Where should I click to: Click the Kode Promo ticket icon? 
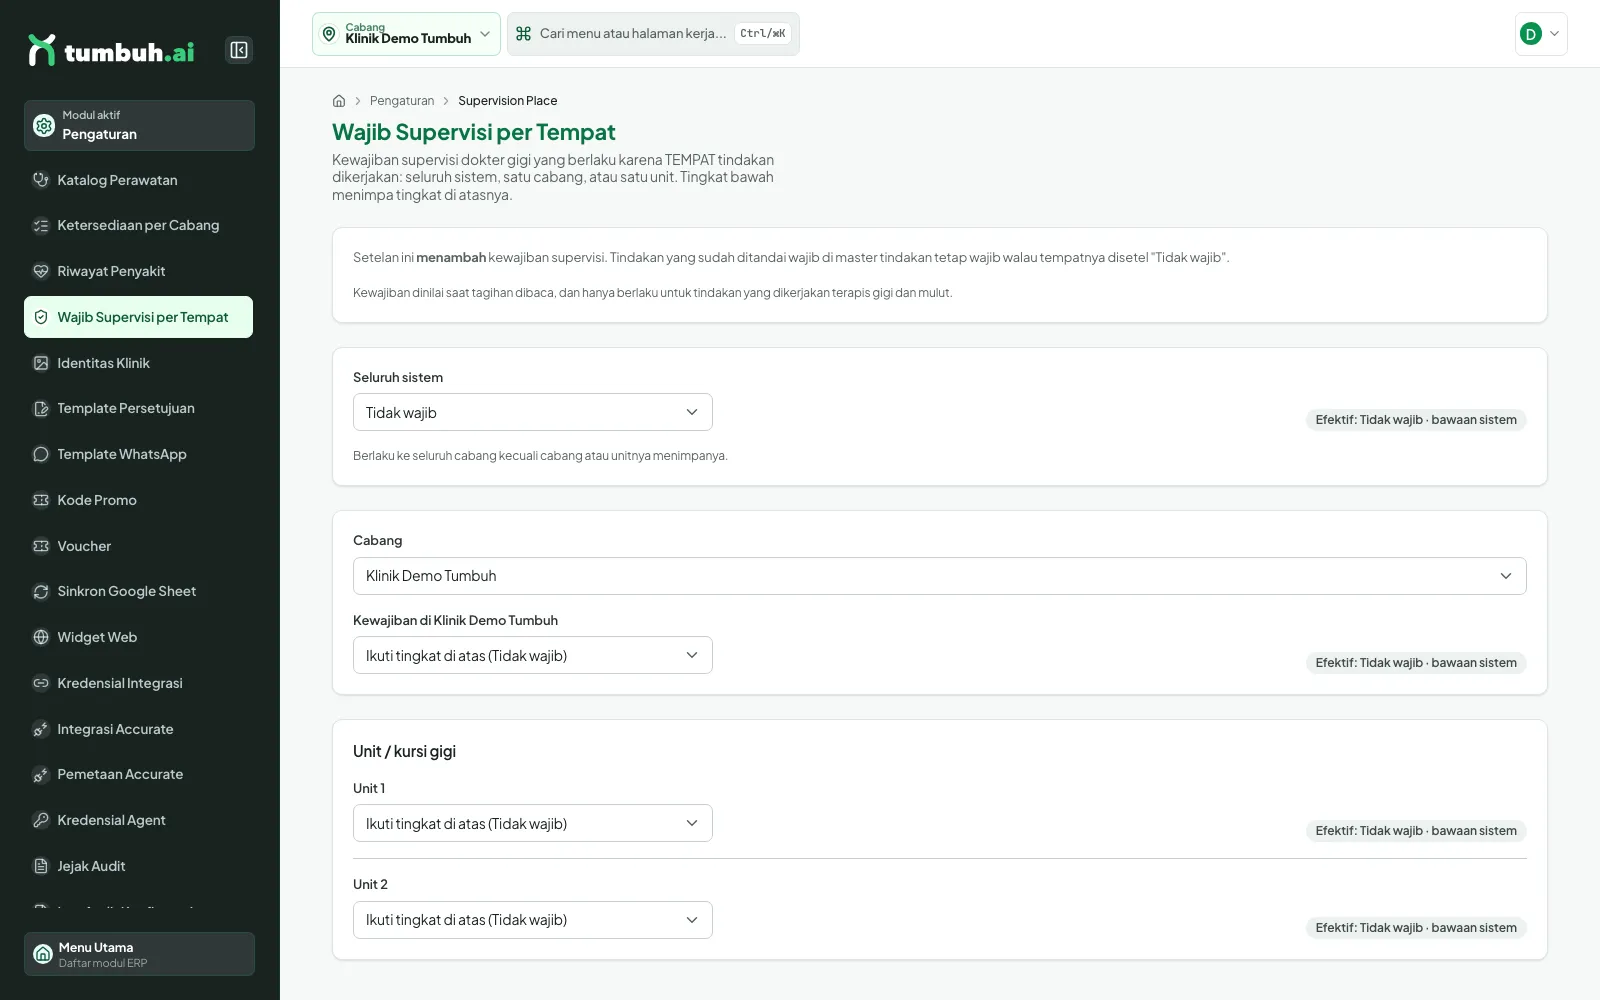41,500
